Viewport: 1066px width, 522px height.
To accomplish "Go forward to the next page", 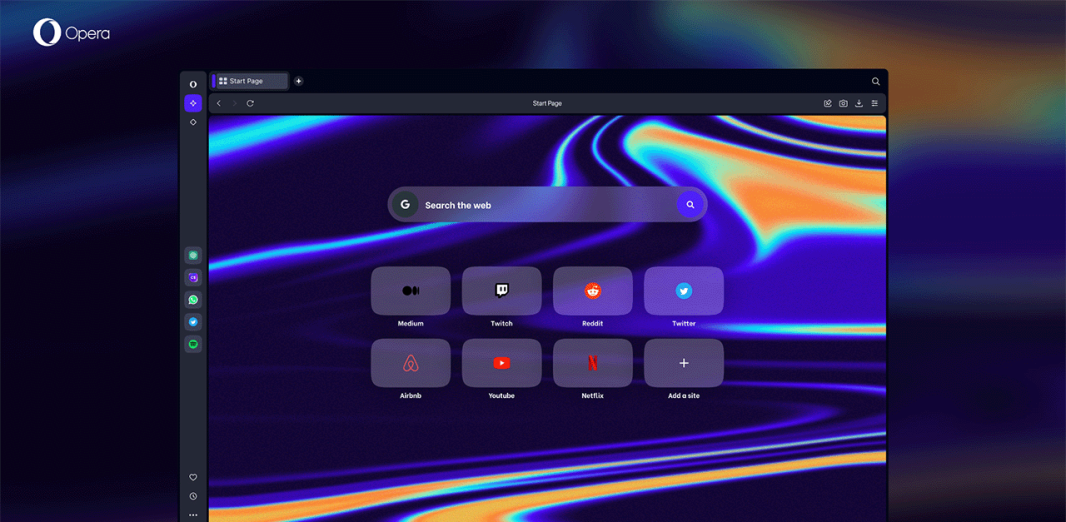I will (235, 103).
